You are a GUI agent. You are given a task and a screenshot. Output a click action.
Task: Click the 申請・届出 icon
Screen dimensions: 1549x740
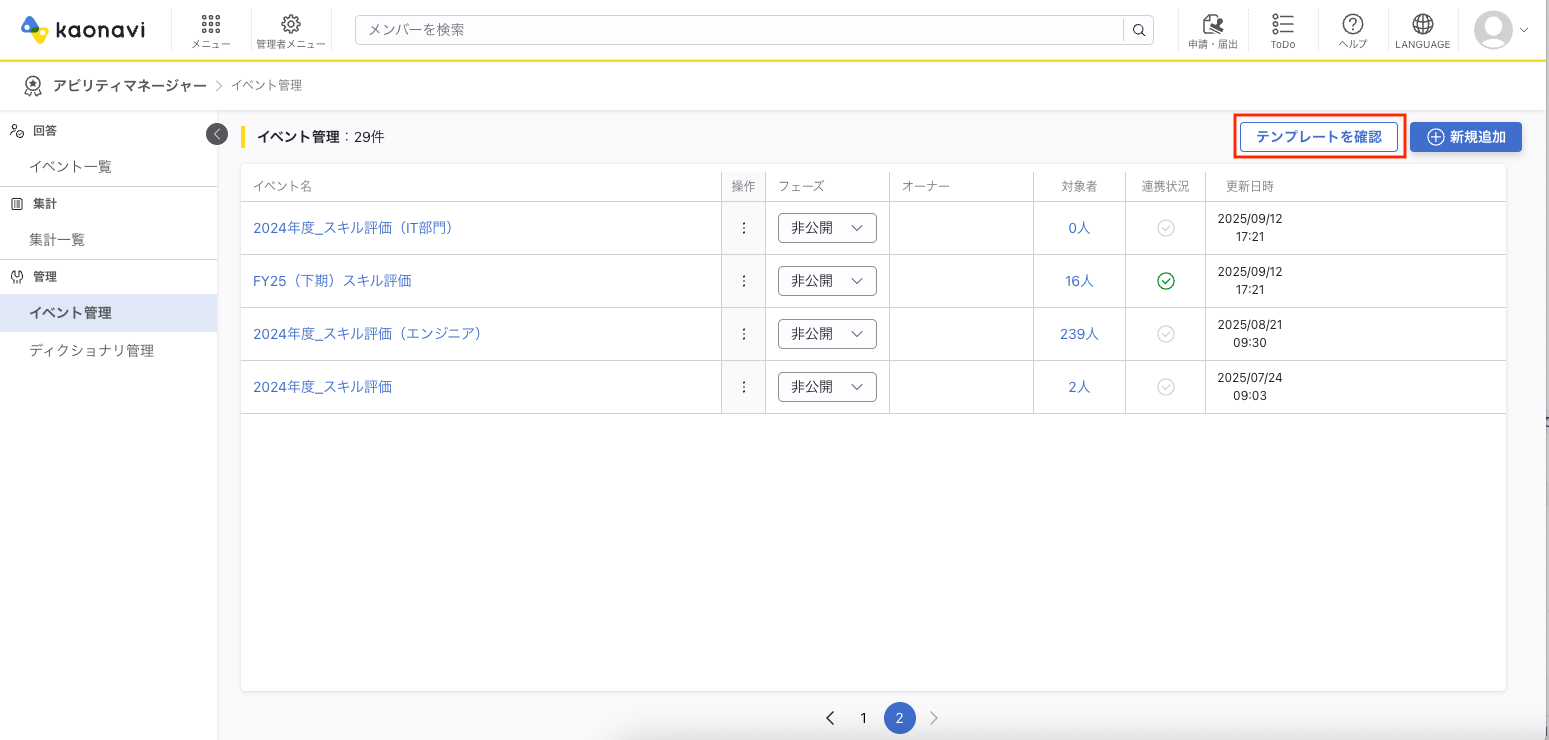pos(1212,30)
